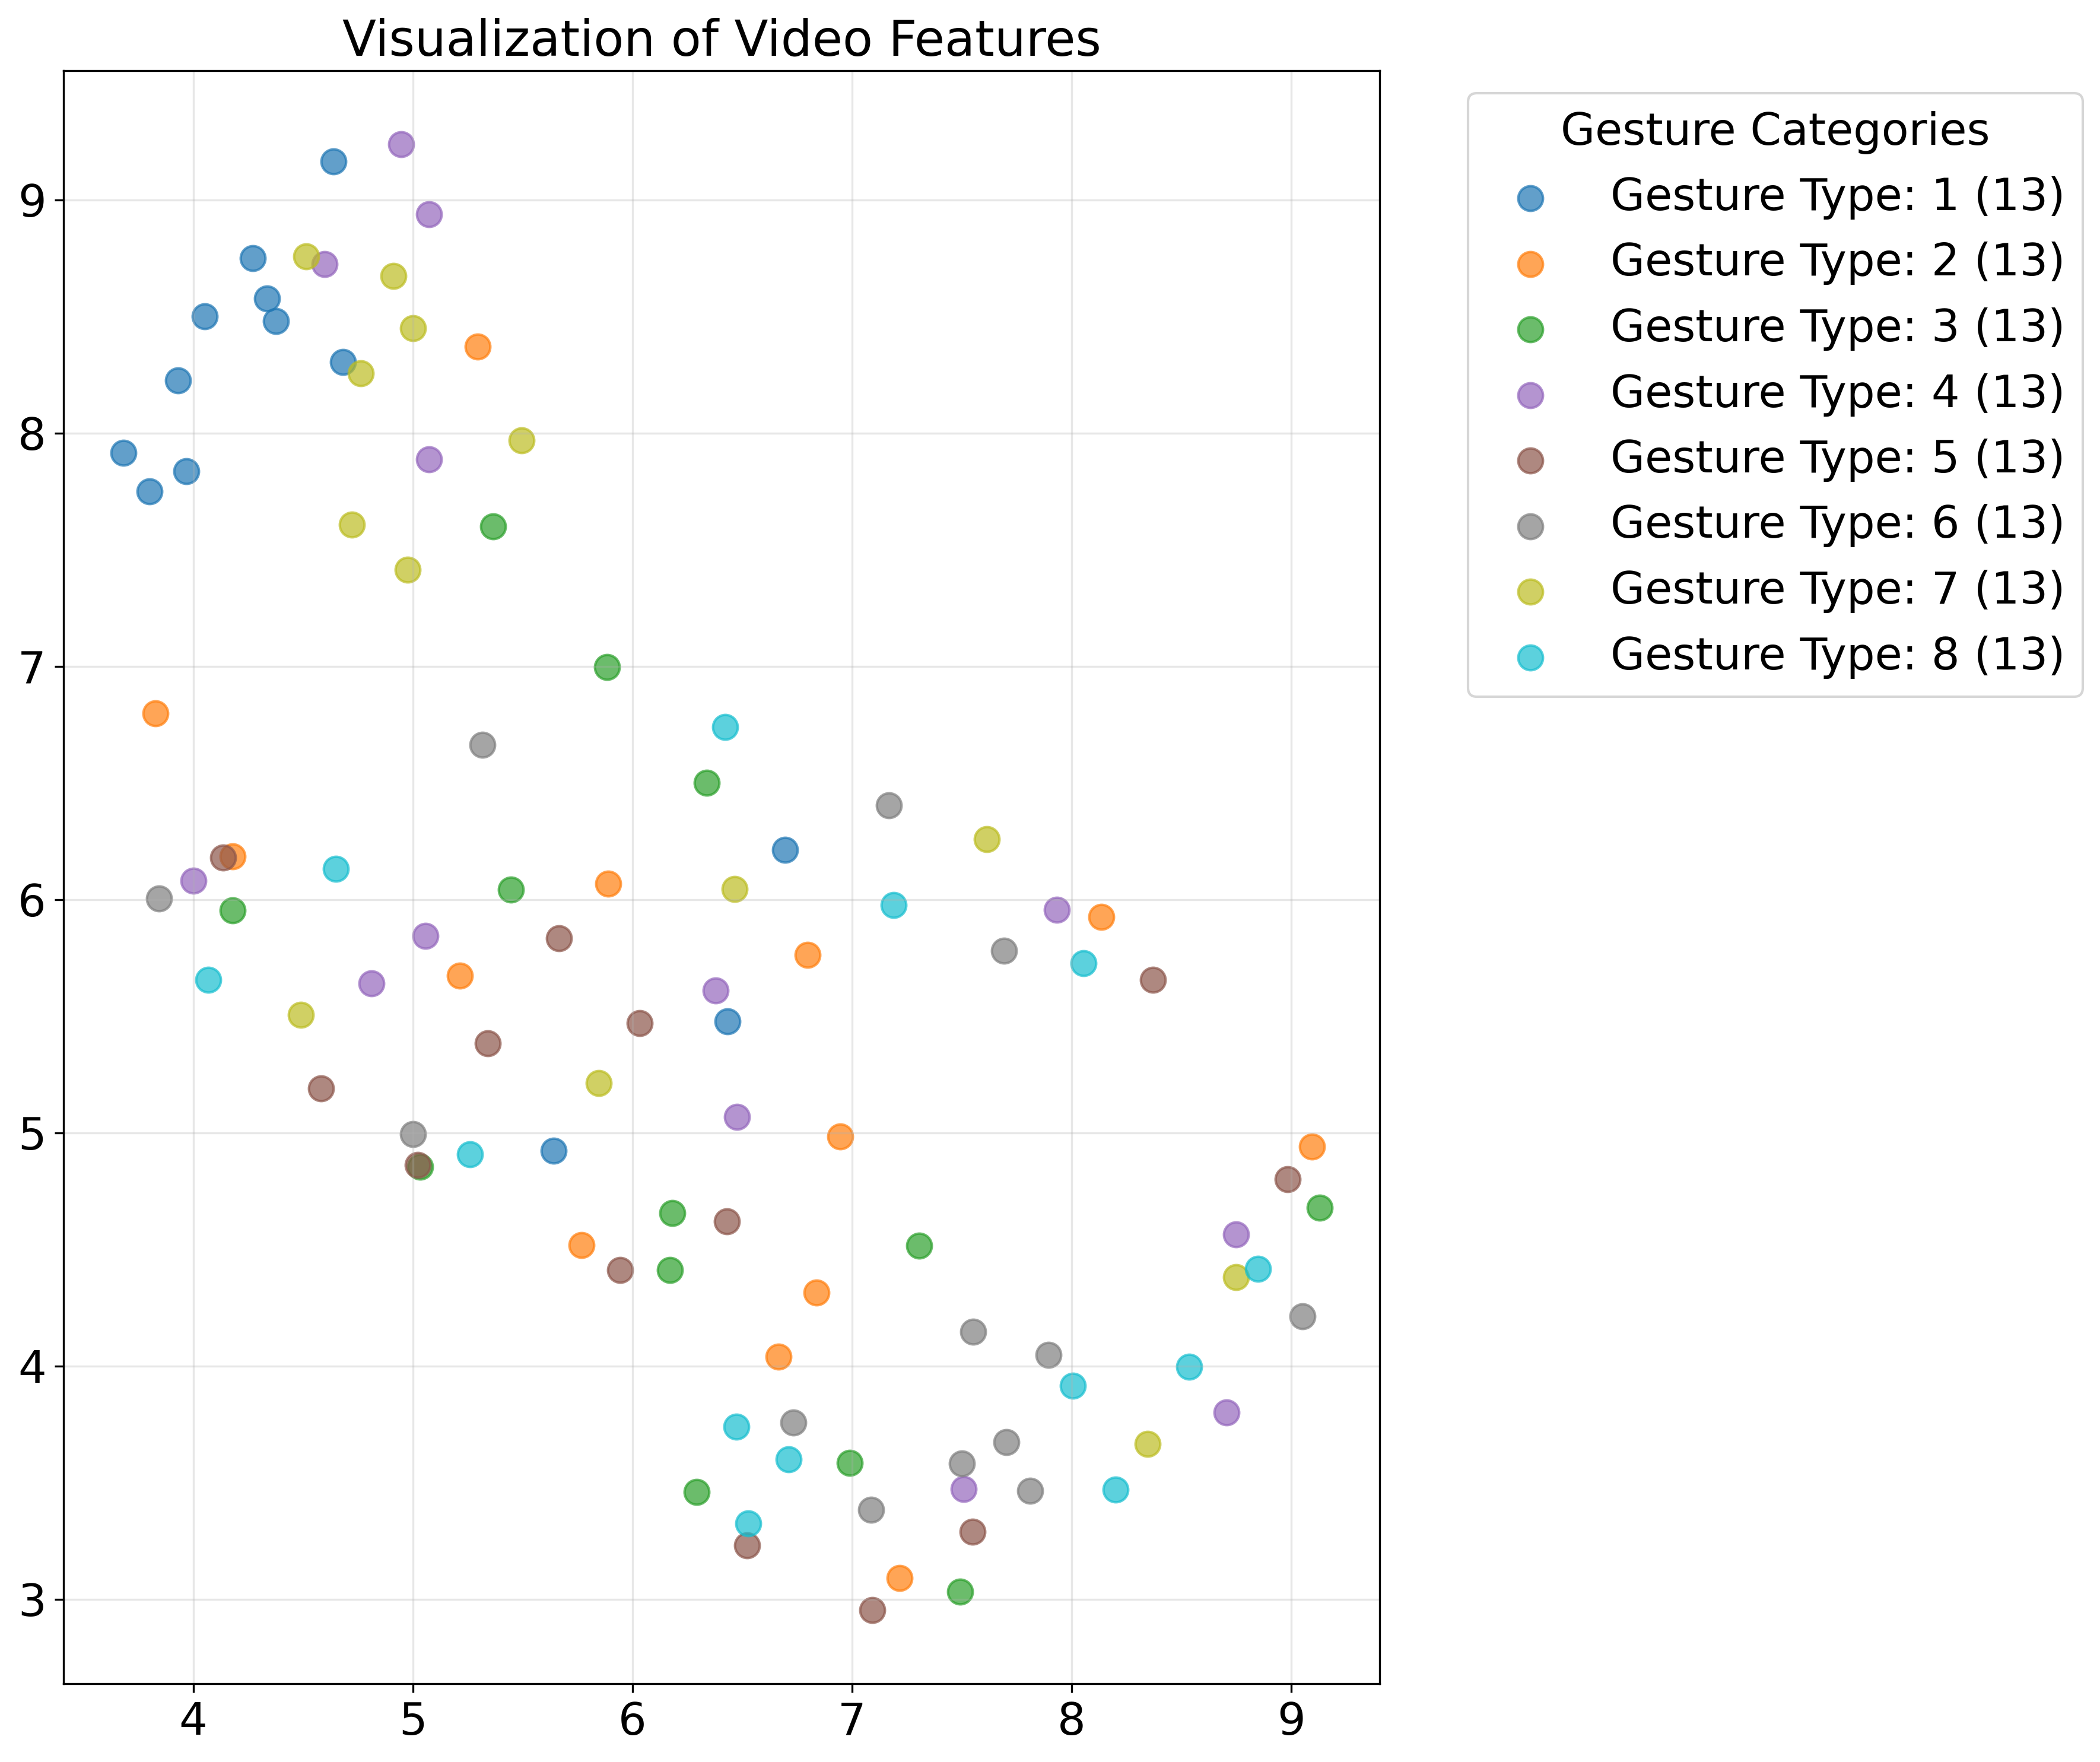Select the cyan Gesture Type 8 legend marker
This screenshot has height=1762, width=2100.
1530,657
